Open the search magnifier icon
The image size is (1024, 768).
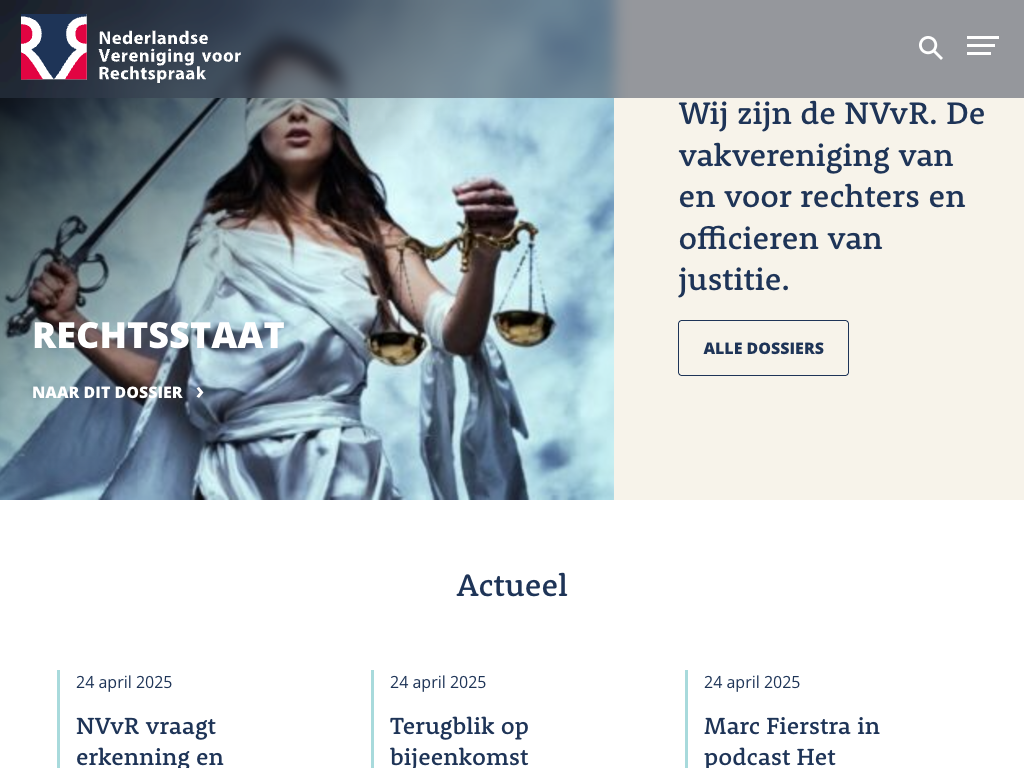click(x=931, y=48)
